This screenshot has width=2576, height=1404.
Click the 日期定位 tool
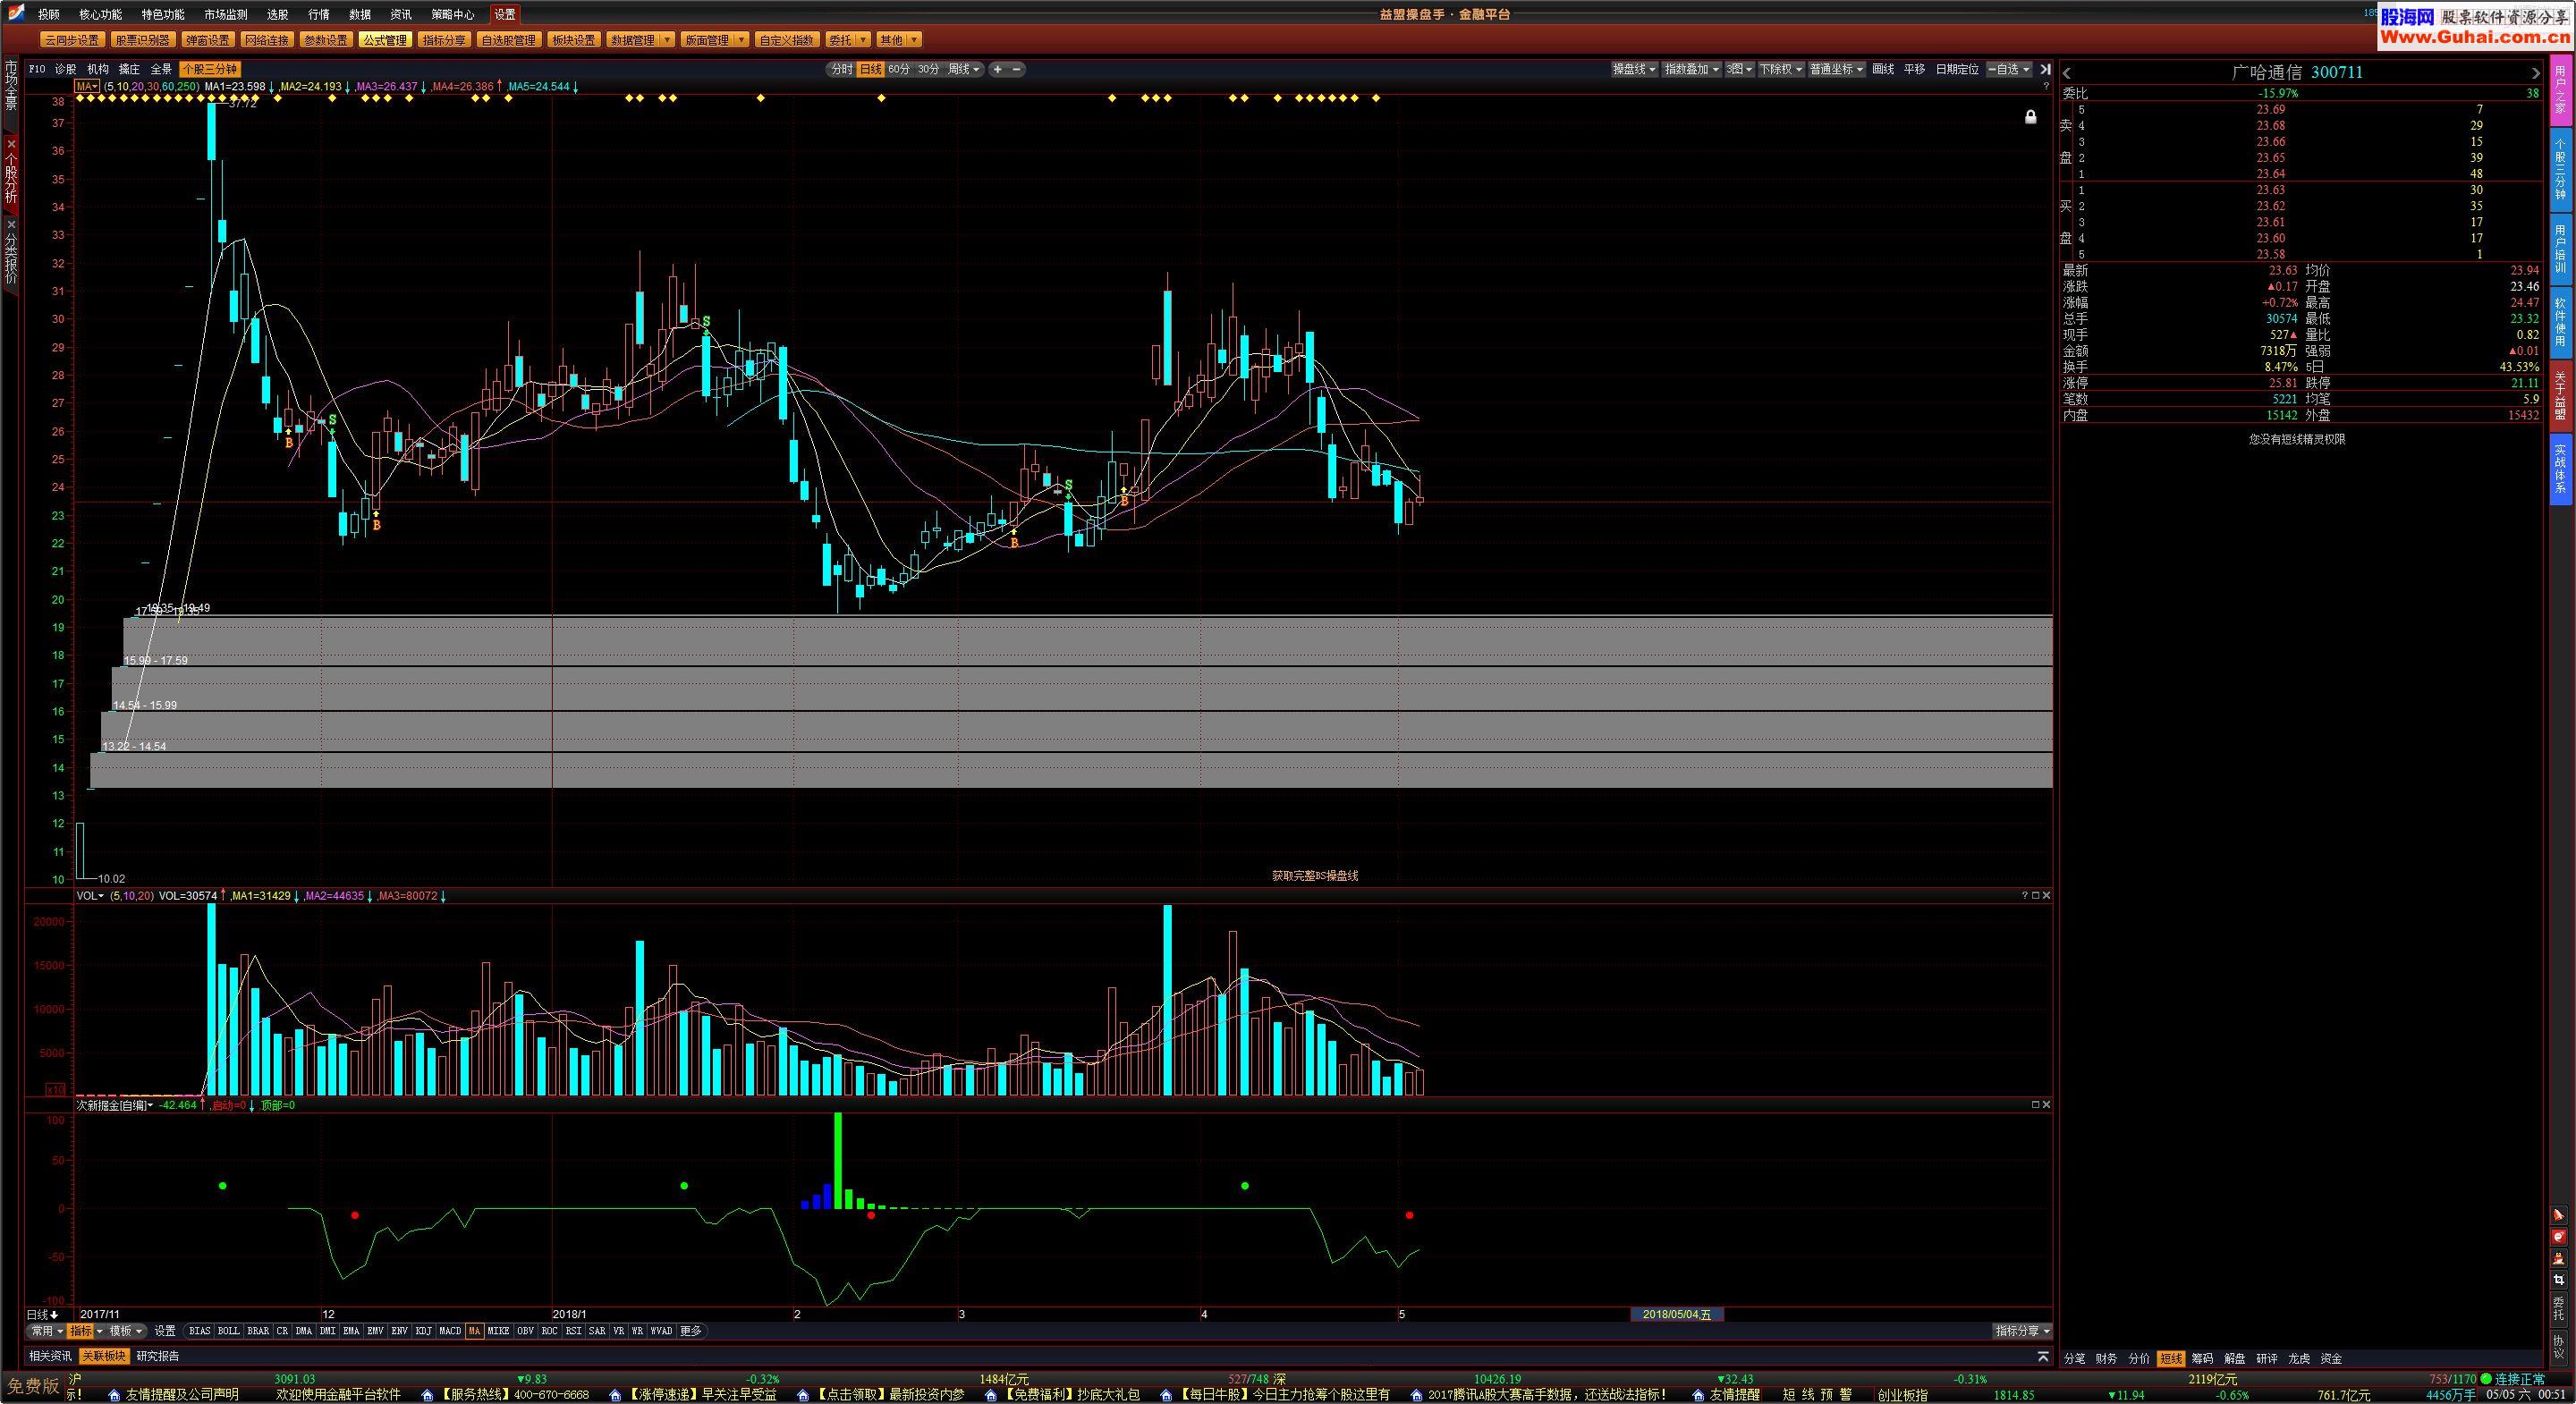1957,69
